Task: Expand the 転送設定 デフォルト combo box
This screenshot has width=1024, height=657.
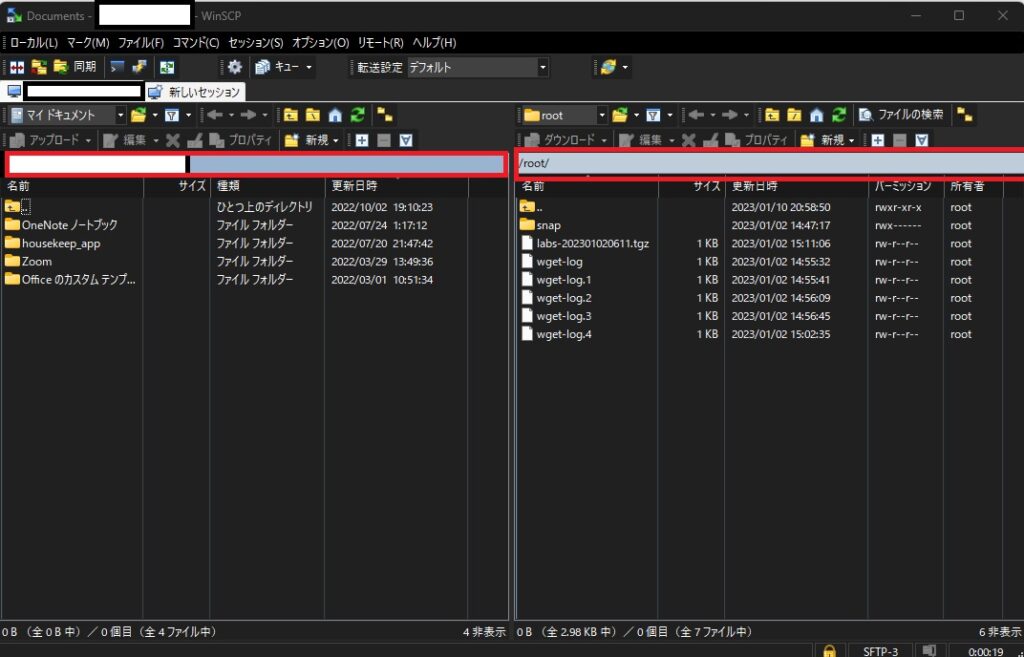Action: pyautogui.click(x=543, y=67)
